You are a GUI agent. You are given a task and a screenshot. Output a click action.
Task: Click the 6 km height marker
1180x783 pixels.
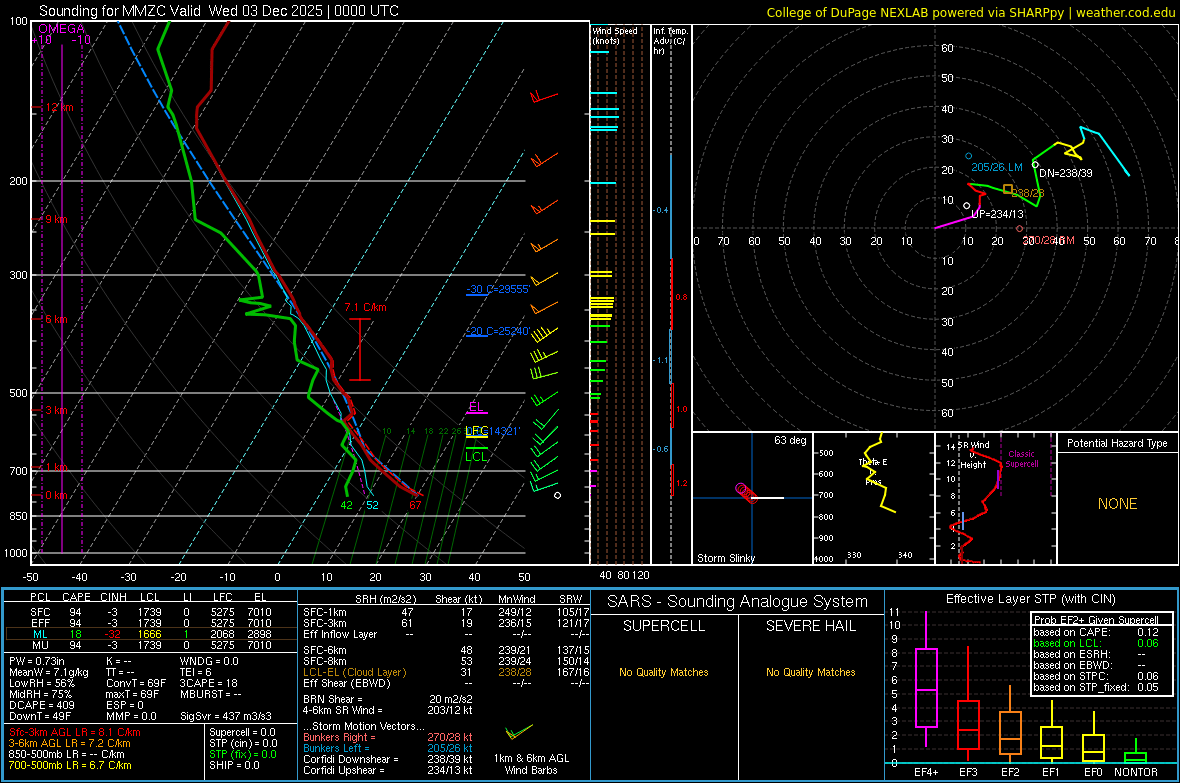56,319
